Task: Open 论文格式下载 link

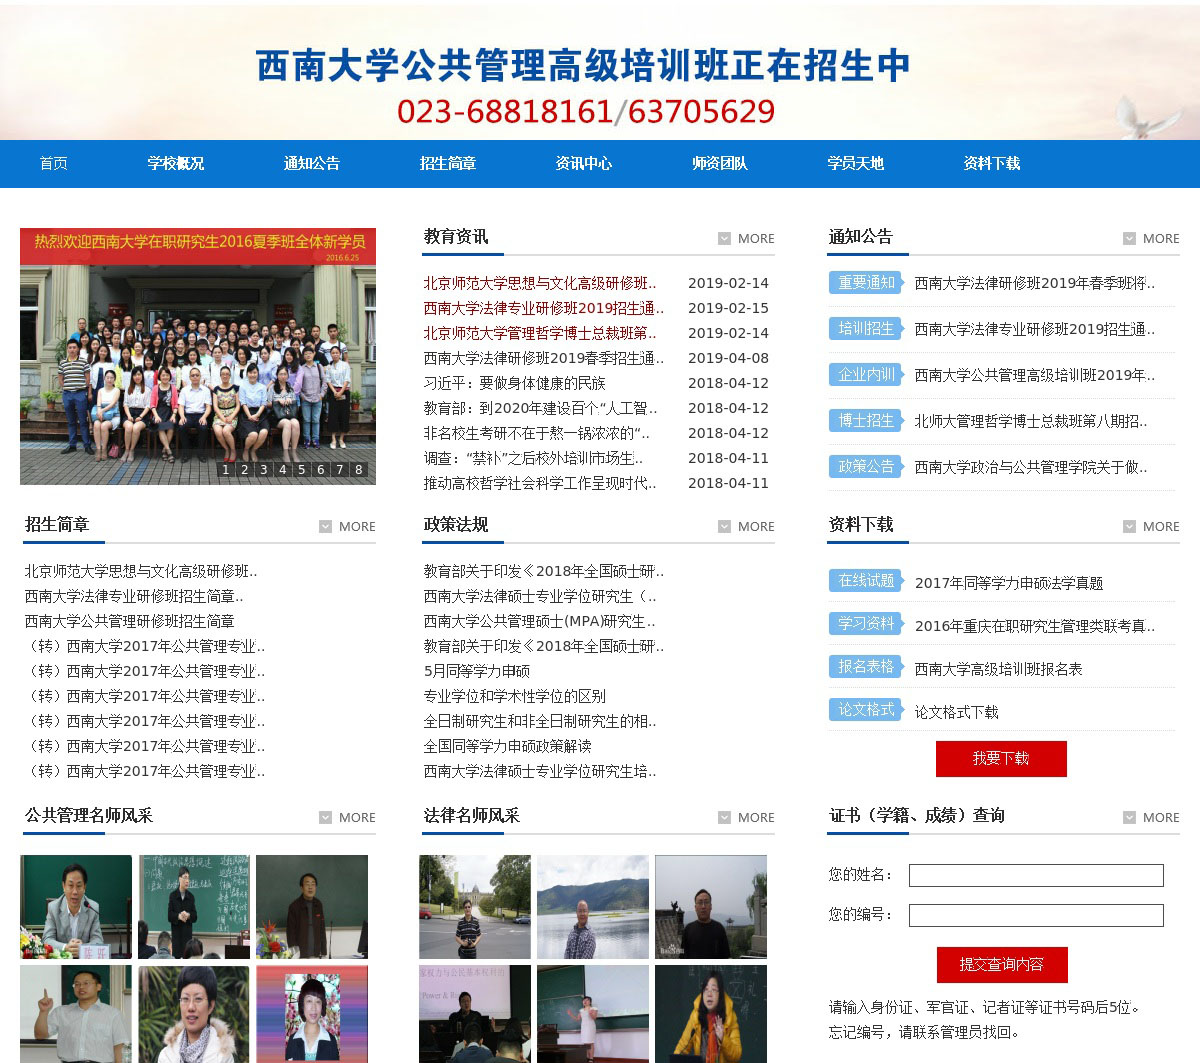Action: tap(956, 712)
